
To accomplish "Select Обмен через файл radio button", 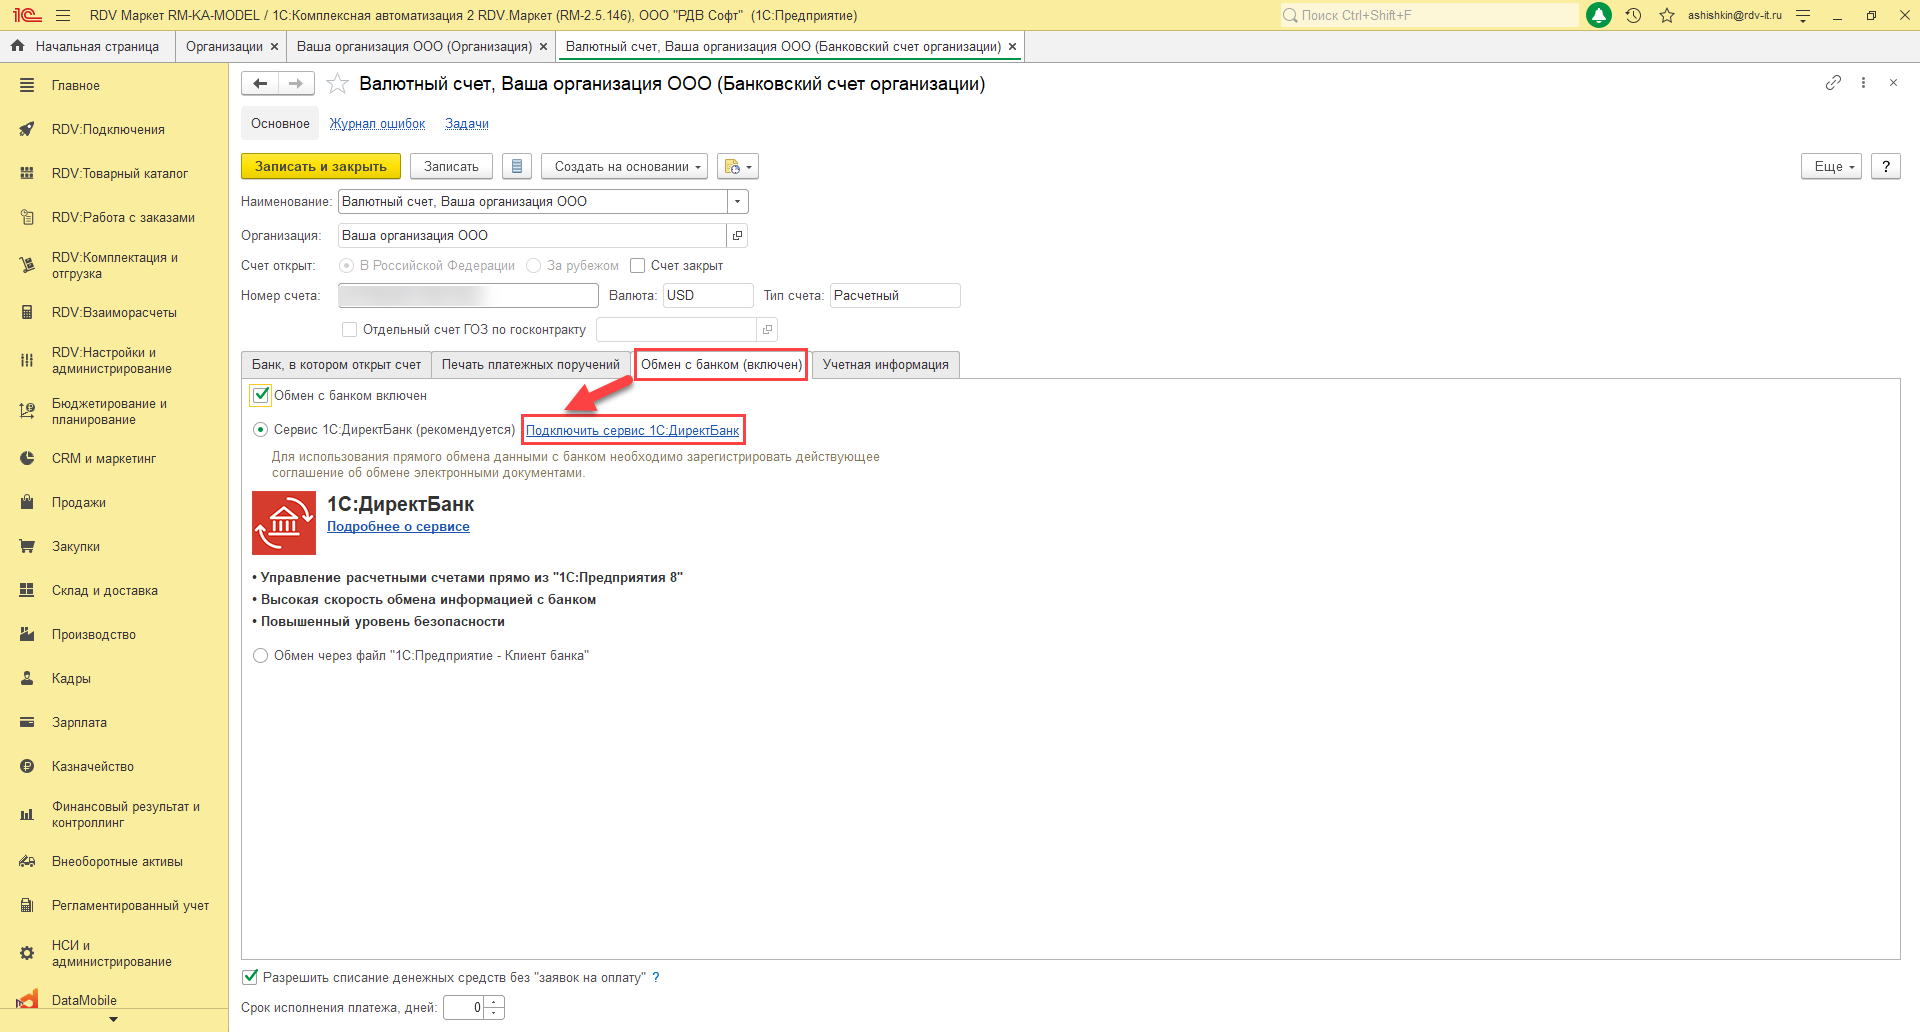I will click(261, 656).
